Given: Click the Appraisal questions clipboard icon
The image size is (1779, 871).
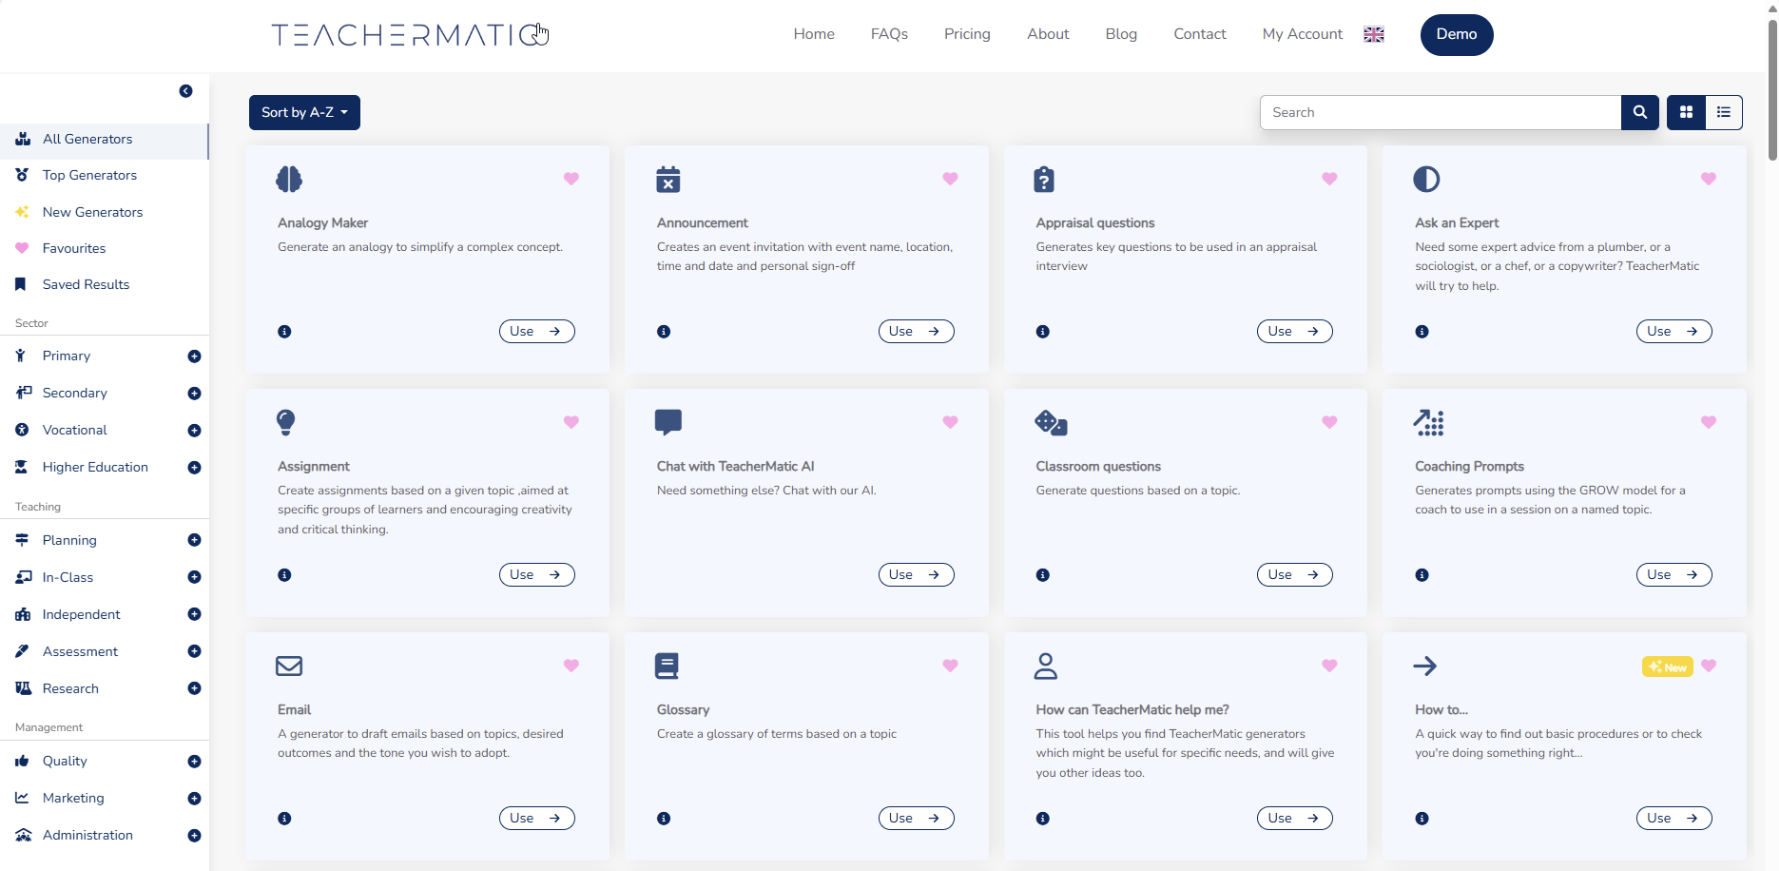Looking at the screenshot, I should click(x=1044, y=179).
